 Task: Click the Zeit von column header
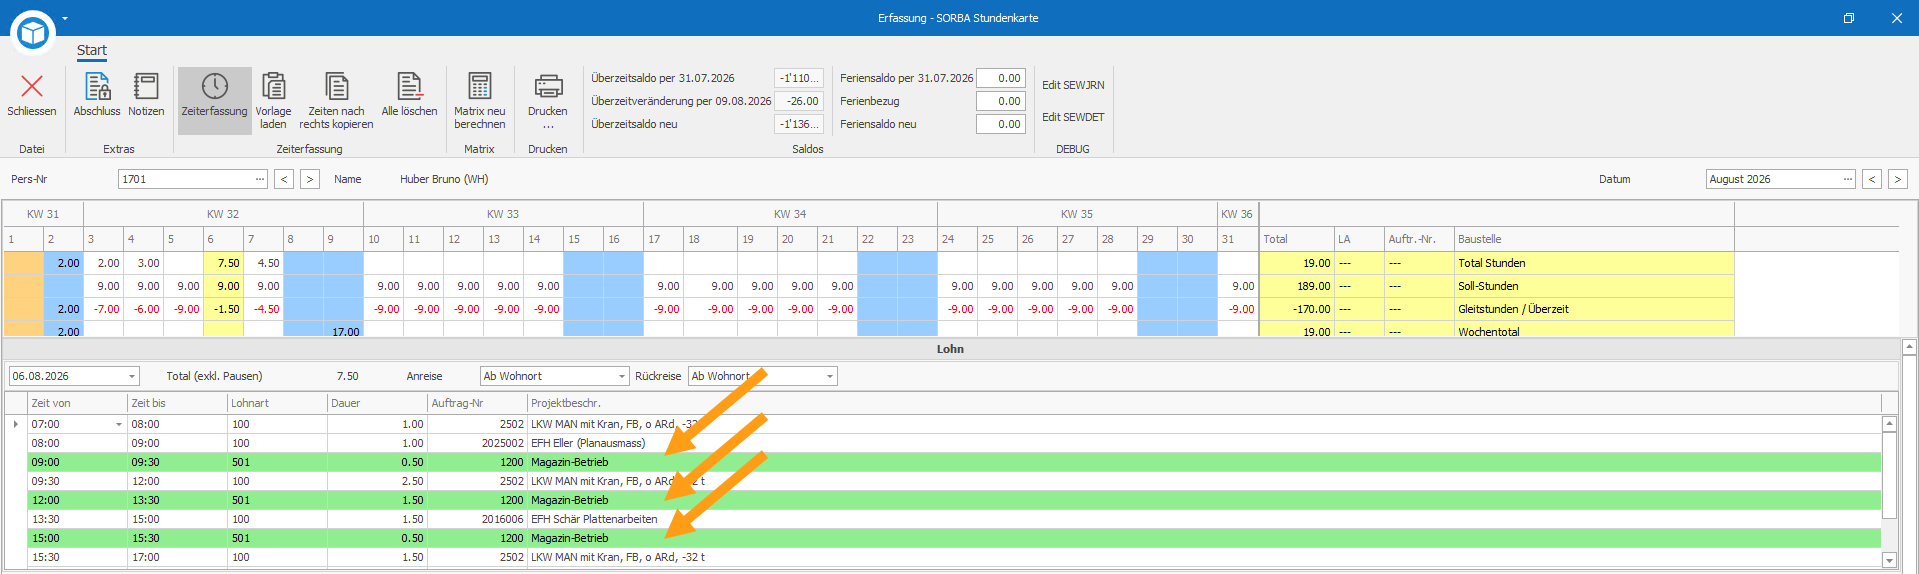point(77,403)
